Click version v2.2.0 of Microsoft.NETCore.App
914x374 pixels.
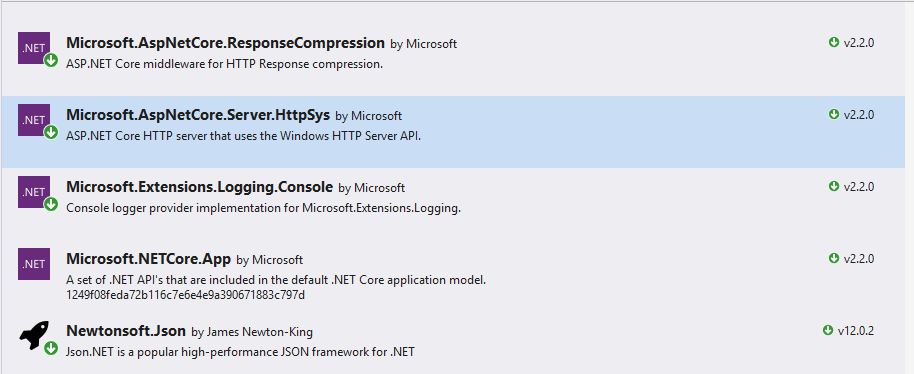(x=859, y=259)
